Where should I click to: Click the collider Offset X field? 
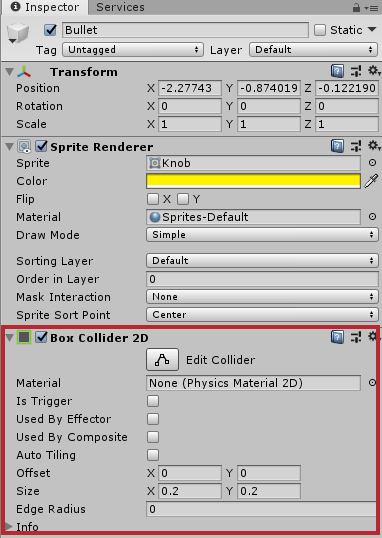point(190,473)
